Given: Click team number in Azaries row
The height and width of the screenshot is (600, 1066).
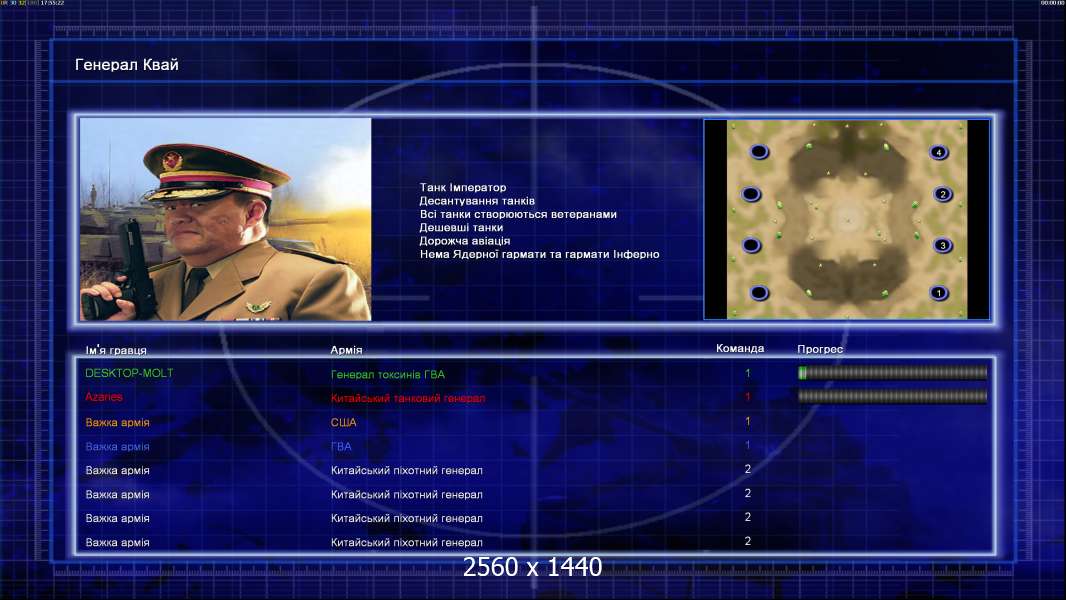Looking at the screenshot, I should [747, 397].
